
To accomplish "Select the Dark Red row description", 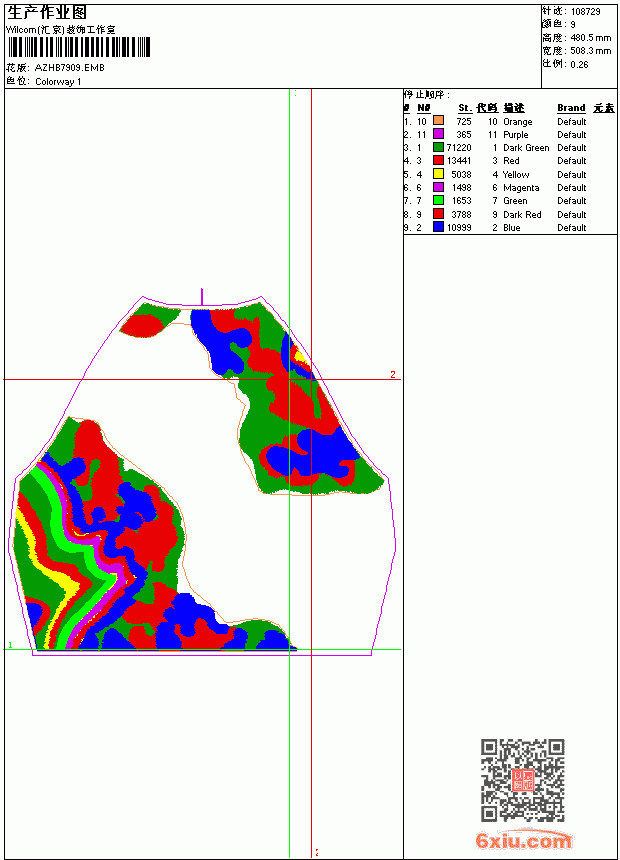I will coord(522,214).
